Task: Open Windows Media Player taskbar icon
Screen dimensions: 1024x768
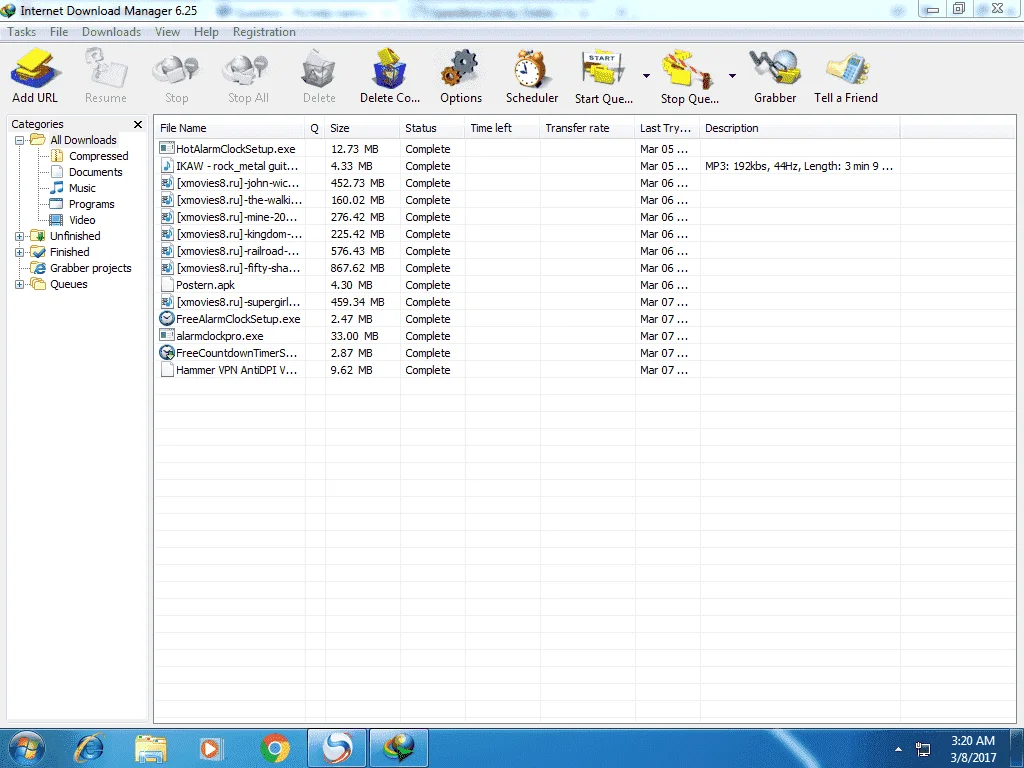Action: [211, 748]
